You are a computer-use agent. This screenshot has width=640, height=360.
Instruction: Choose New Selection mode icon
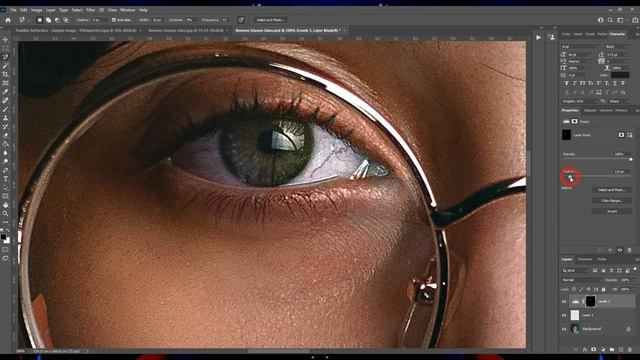40,20
